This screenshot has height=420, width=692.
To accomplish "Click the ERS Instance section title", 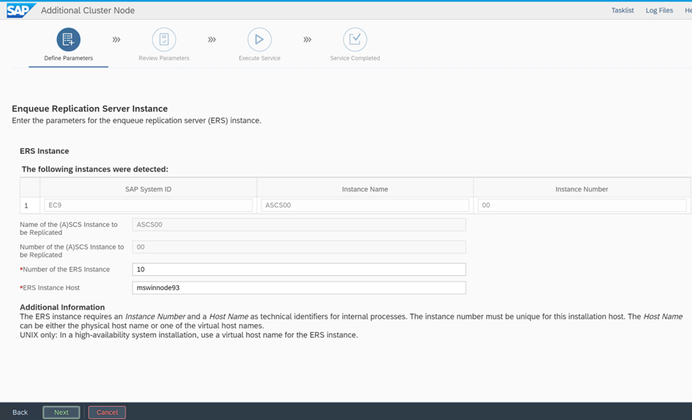I will click(x=44, y=151).
